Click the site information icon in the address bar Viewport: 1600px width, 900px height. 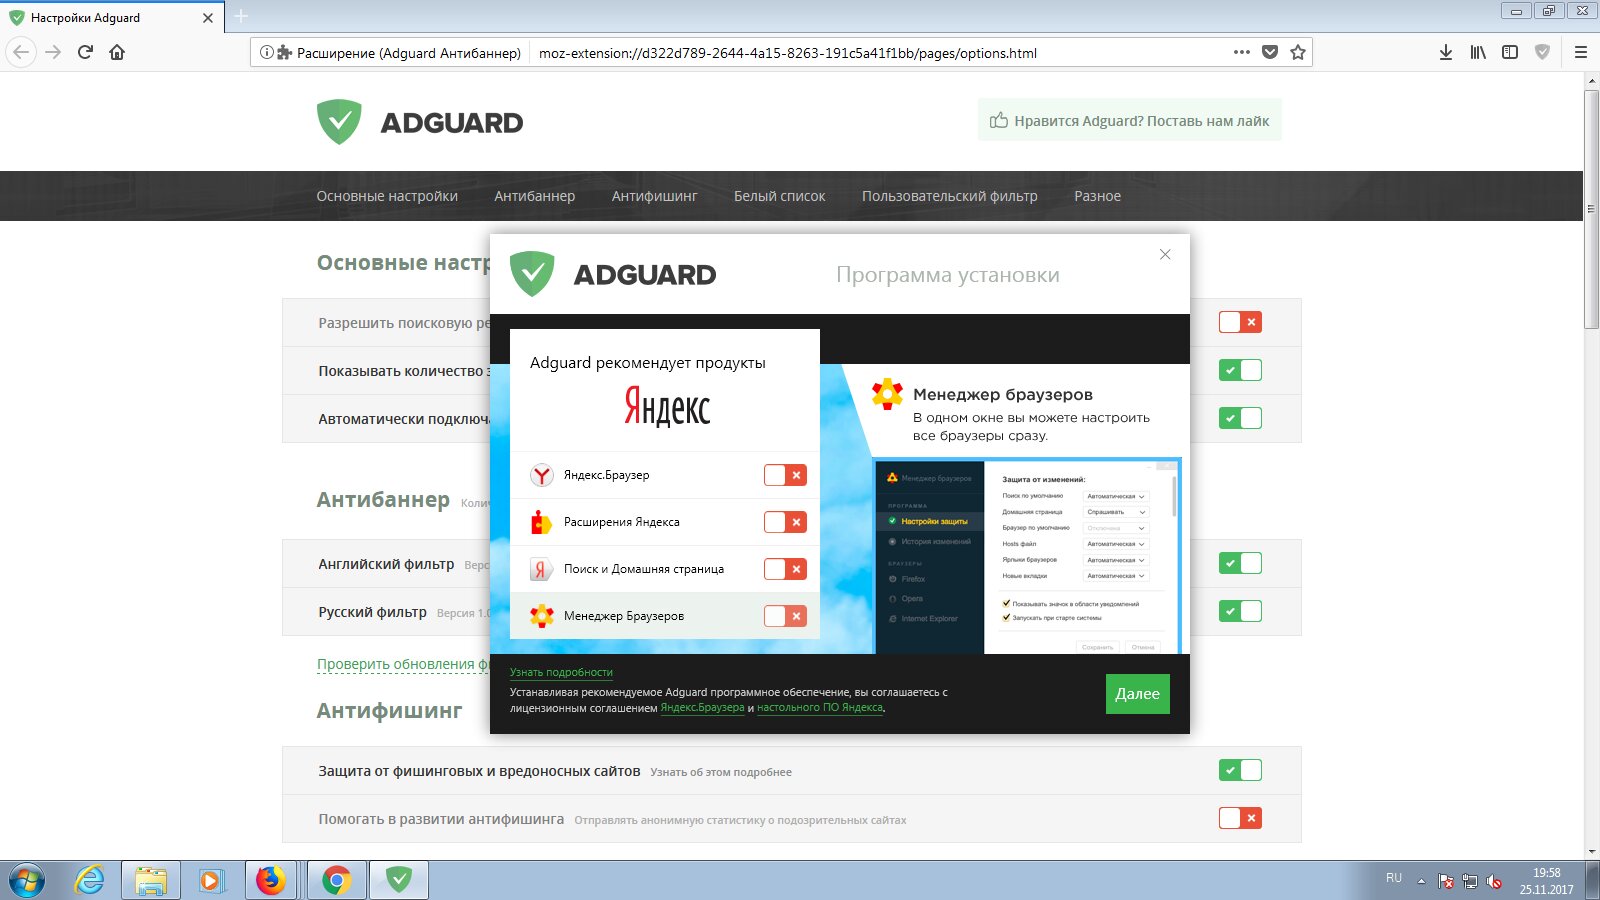[x=267, y=52]
